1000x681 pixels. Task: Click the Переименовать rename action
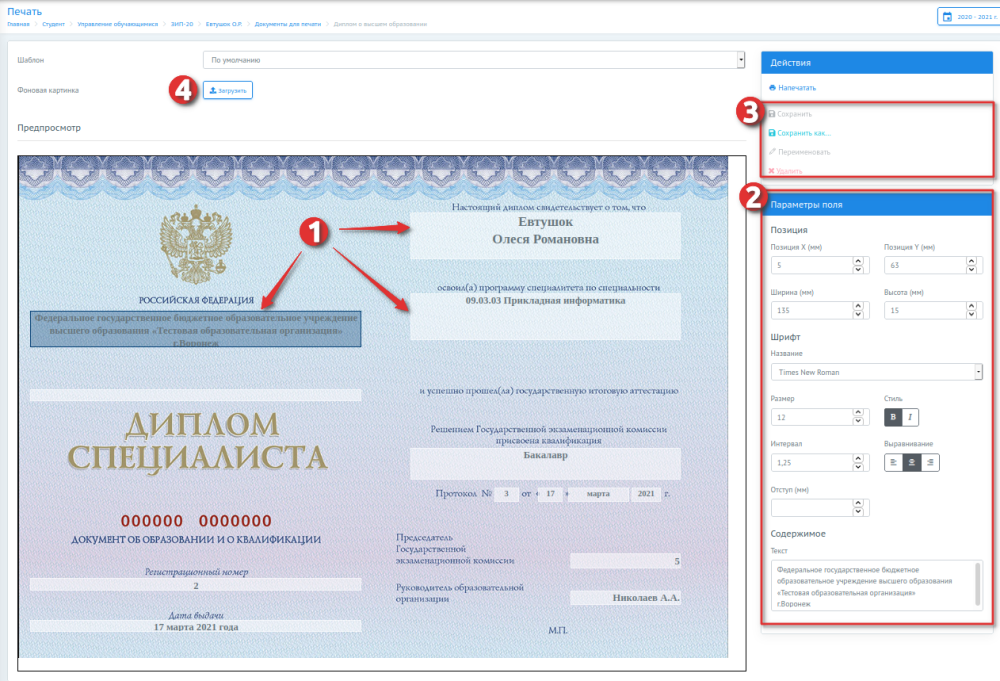point(799,152)
